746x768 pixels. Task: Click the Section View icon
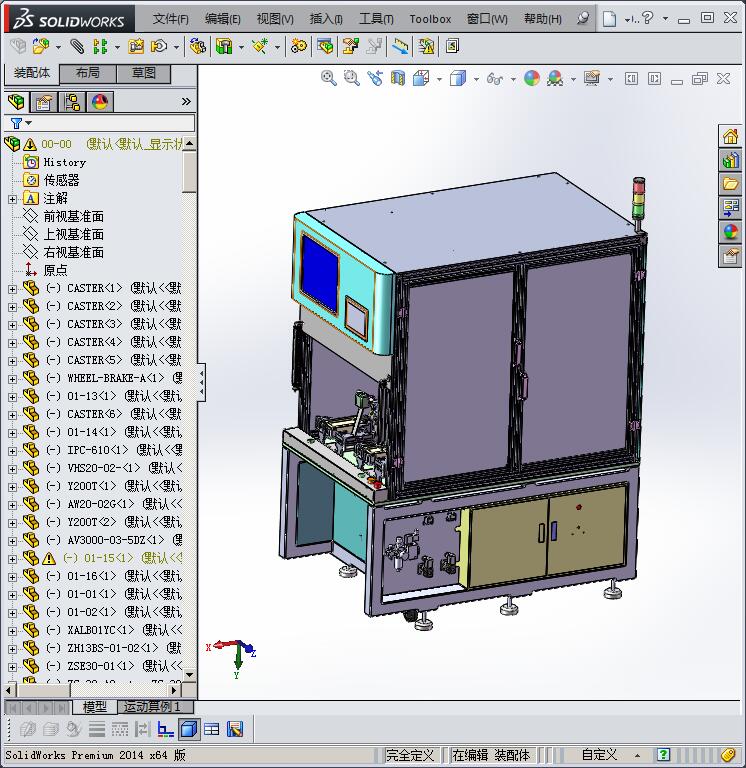point(398,78)
